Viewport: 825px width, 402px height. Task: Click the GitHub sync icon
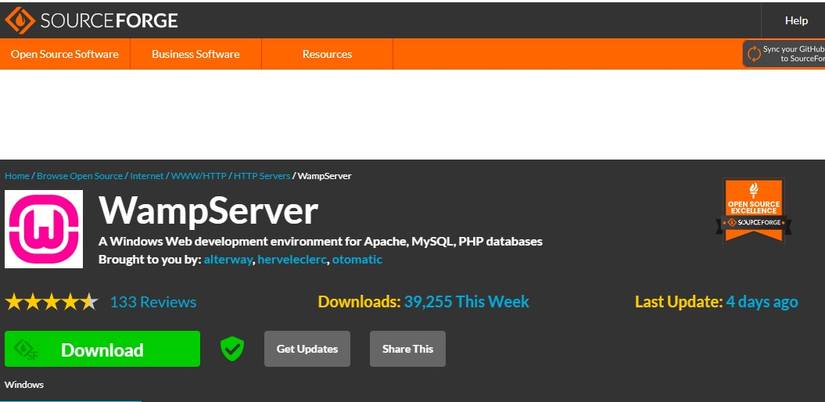753,54
